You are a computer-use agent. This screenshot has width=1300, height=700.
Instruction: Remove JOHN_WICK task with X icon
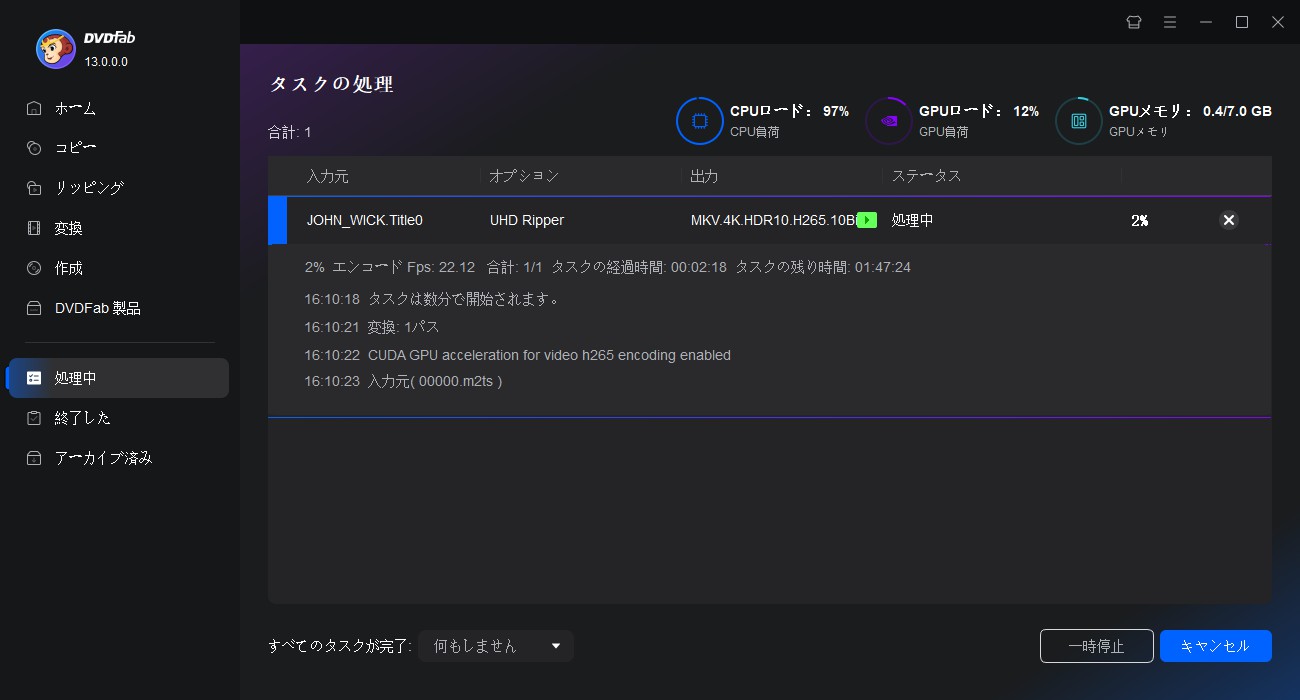[x=1229, y=220]
